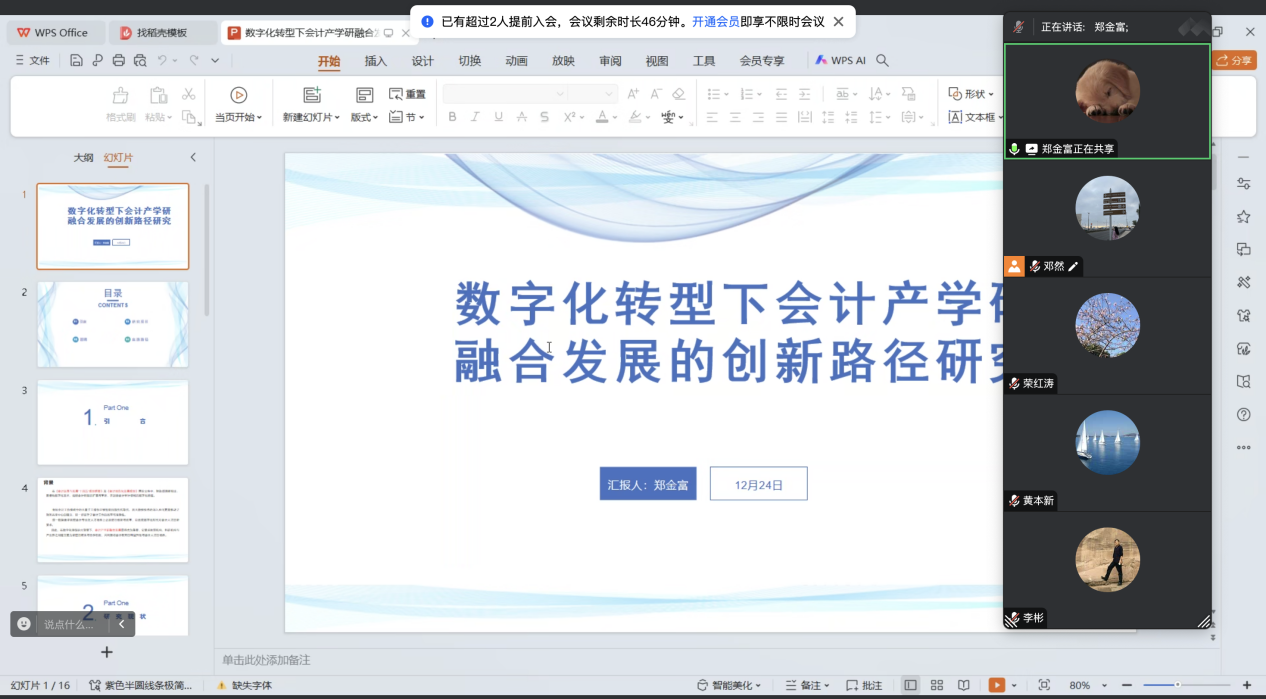Screen dimensions: 1266x699
Task: Click the print icon in quick toolbar
Action: click(x=119, y=61)
